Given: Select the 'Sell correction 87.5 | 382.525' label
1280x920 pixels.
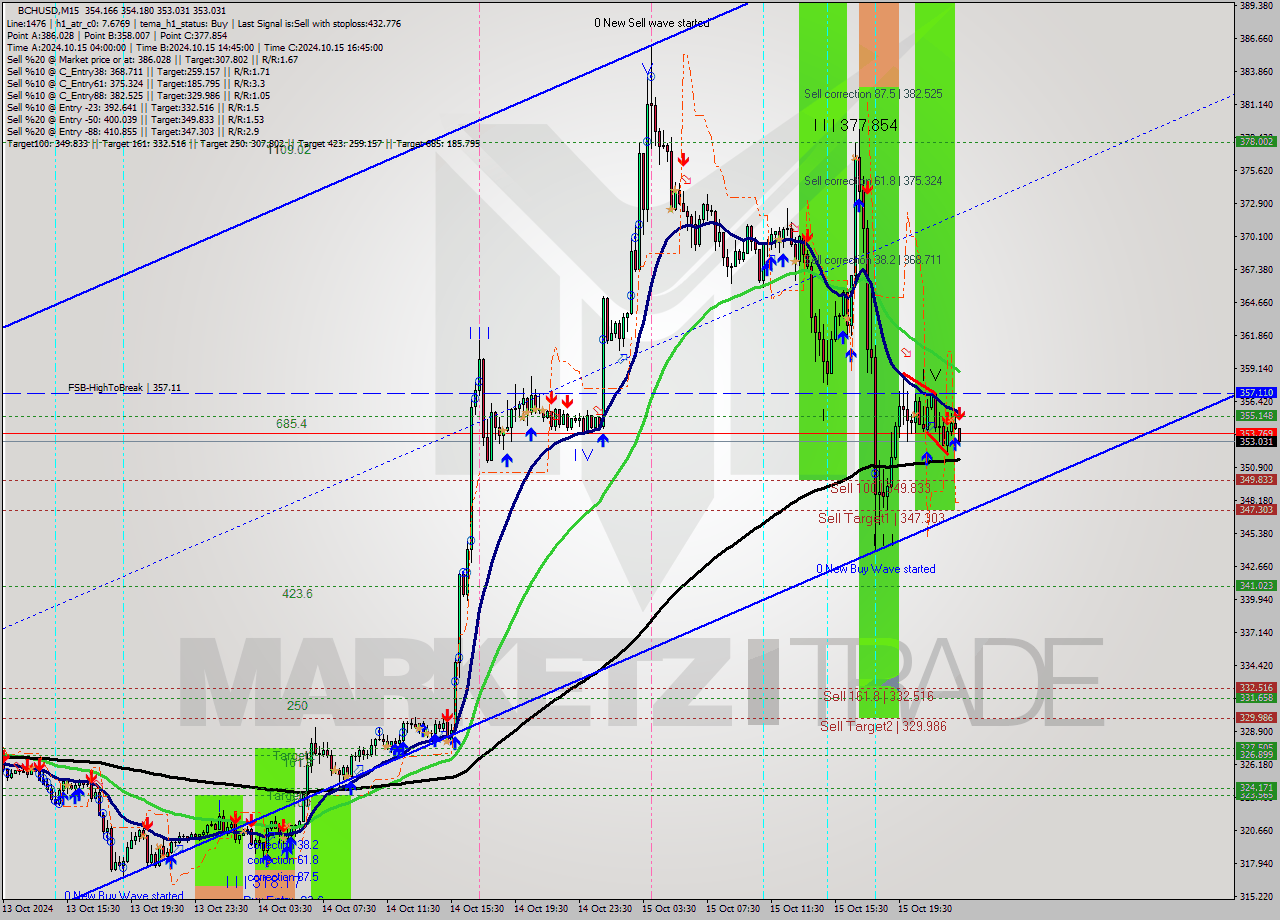Looking at the screenshot, I should 873,93.
